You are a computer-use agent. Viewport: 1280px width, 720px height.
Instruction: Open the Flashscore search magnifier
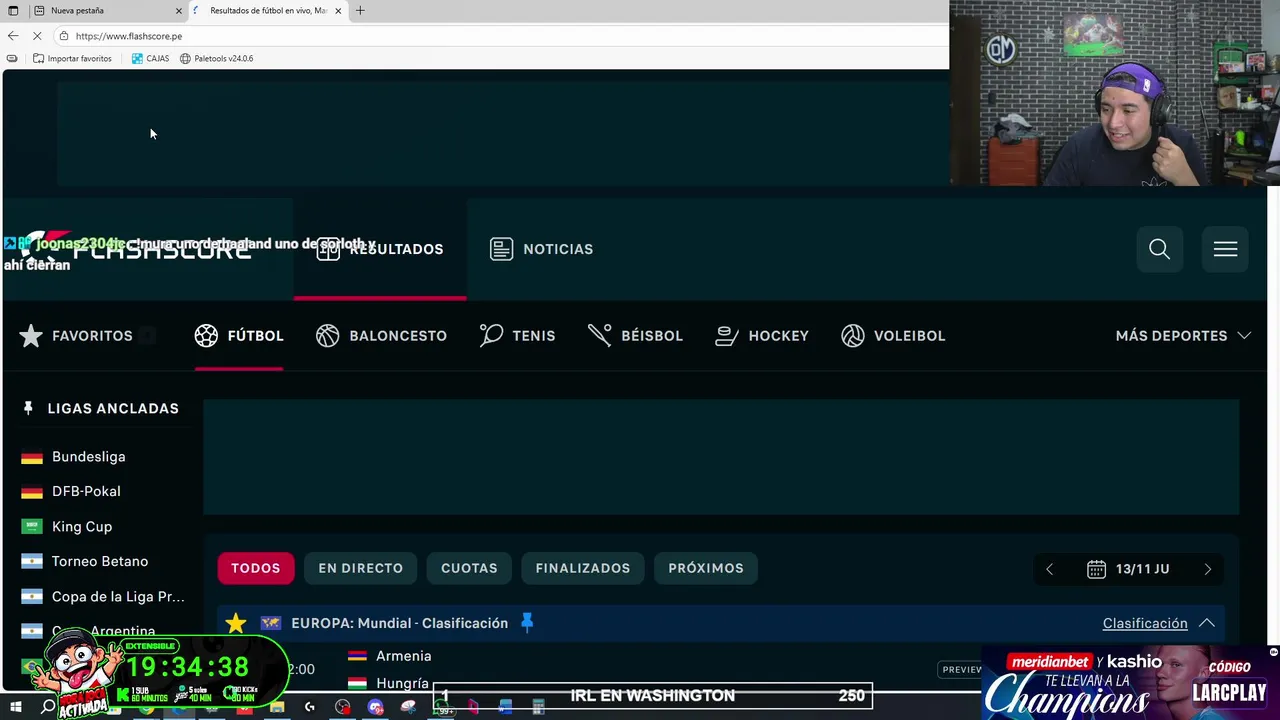pyautogui.click(x=1159, y=249)
